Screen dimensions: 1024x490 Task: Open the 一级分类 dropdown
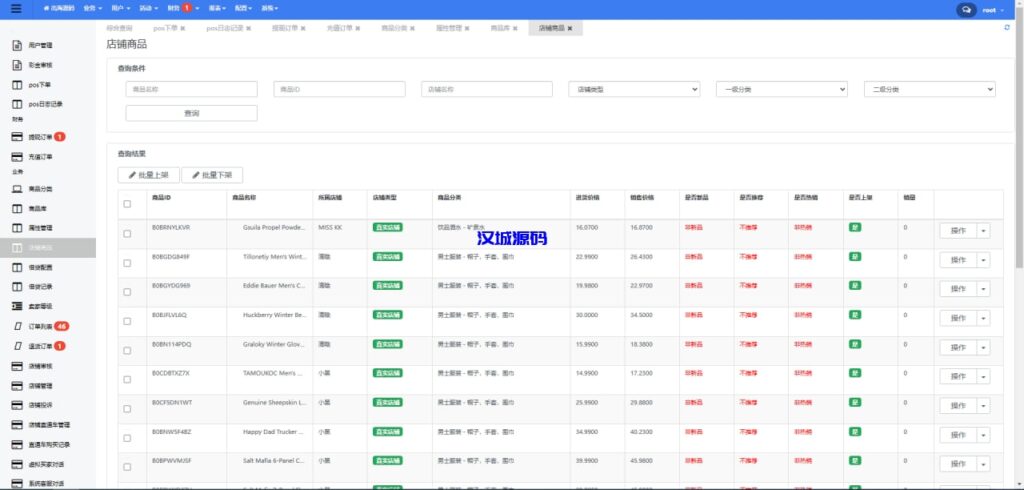(x=781, y=90)
